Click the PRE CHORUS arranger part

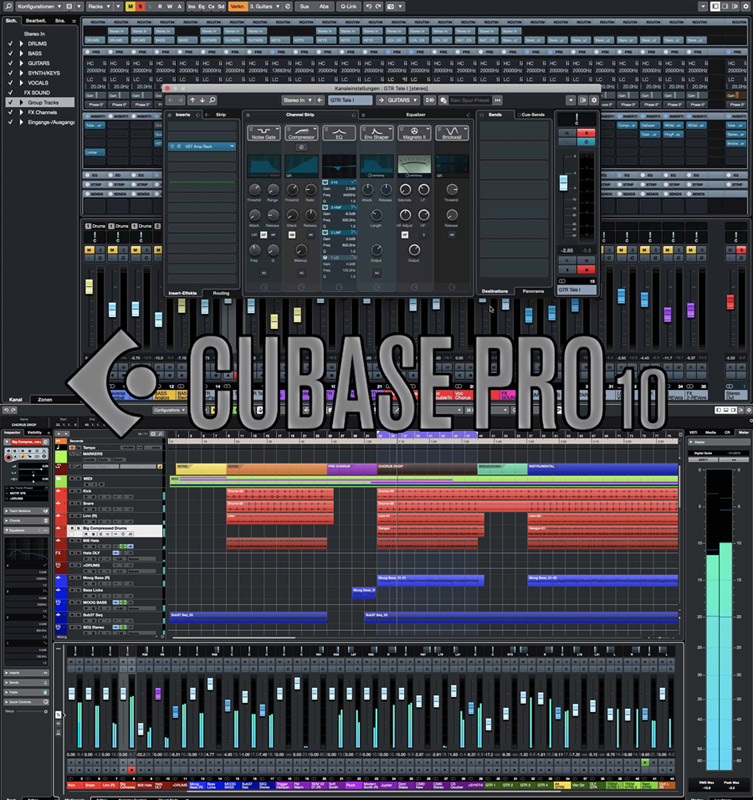352,469
